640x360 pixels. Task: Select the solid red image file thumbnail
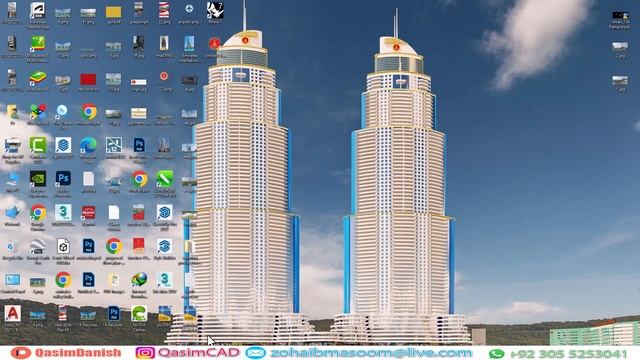pyautogui.click(x=88, y=80)
